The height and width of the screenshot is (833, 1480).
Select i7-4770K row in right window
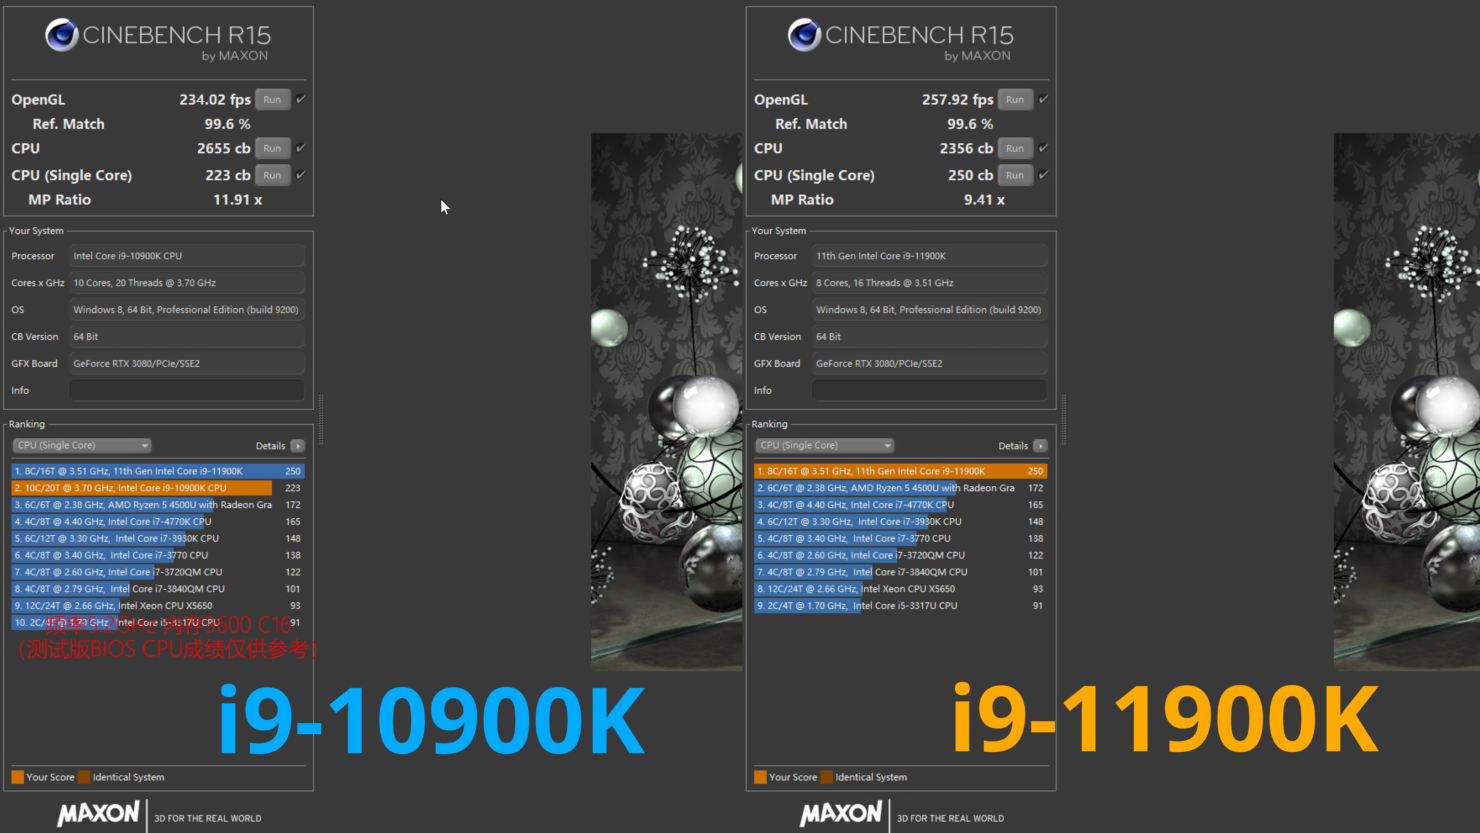tap(901, 505)
